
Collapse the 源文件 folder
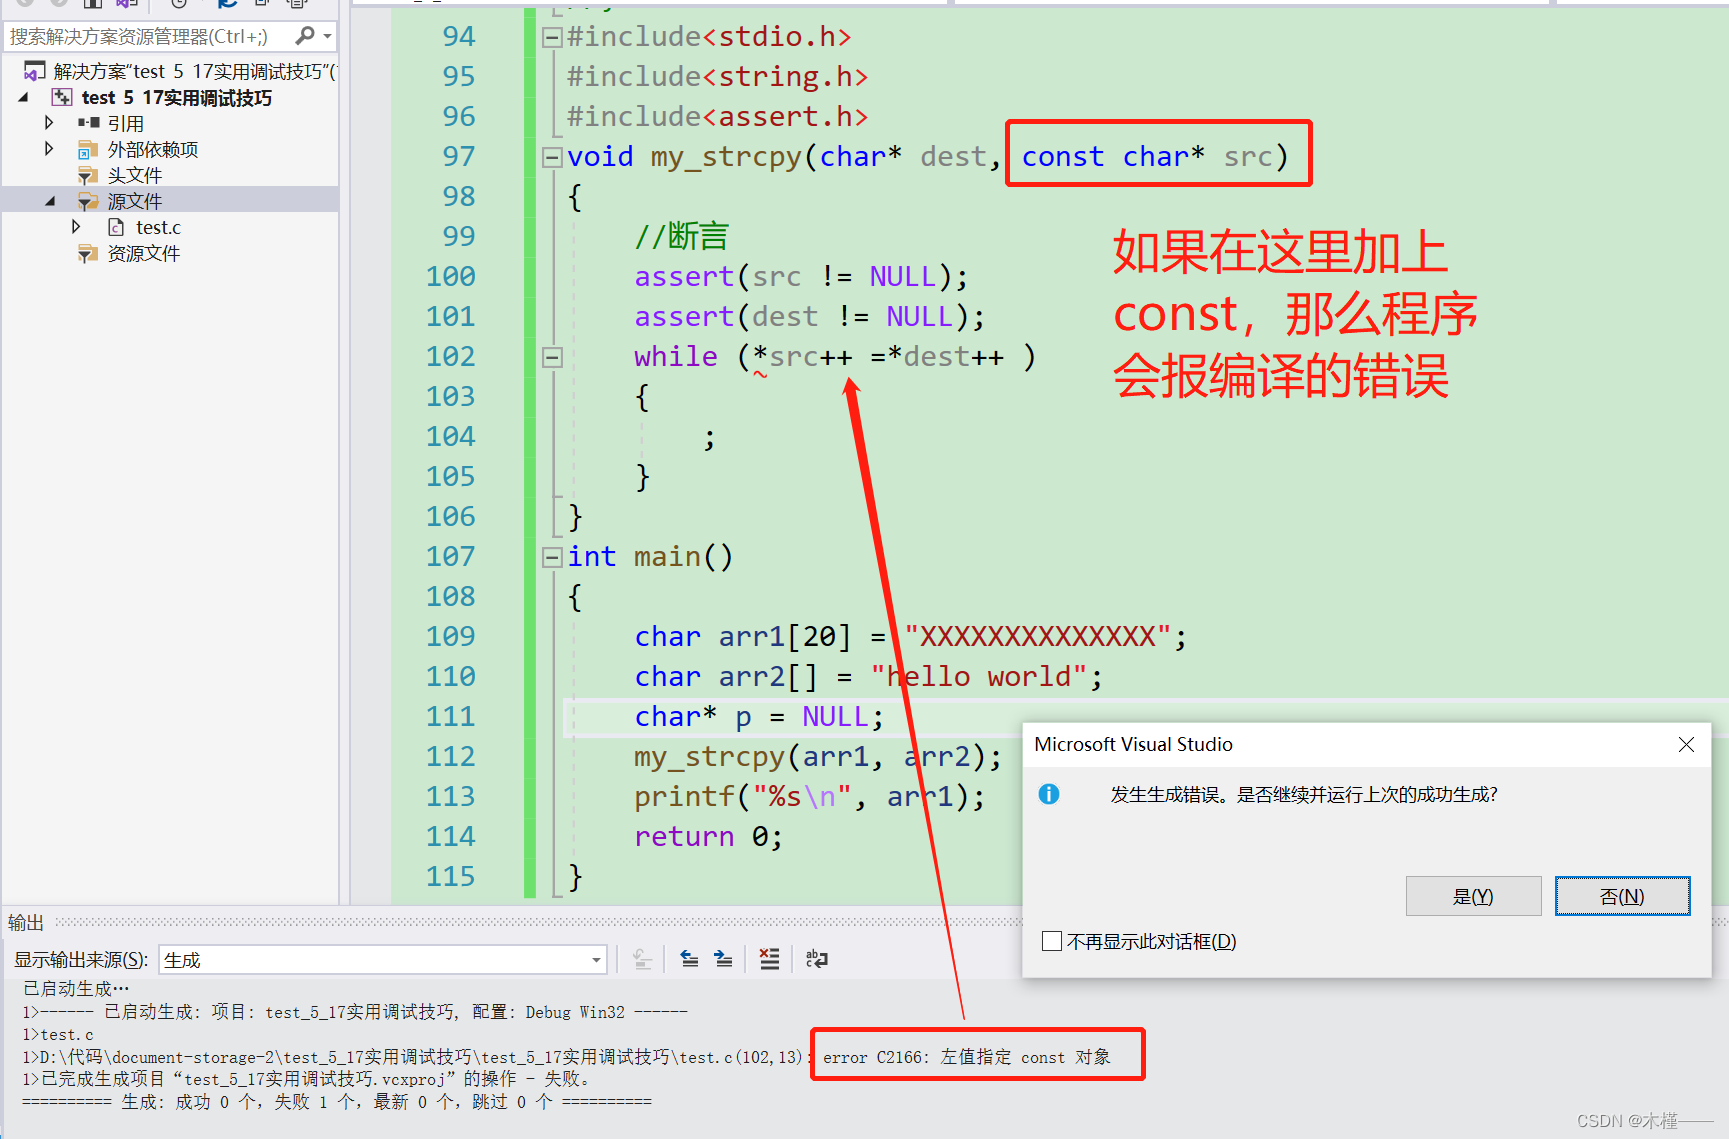coord(50,201)
